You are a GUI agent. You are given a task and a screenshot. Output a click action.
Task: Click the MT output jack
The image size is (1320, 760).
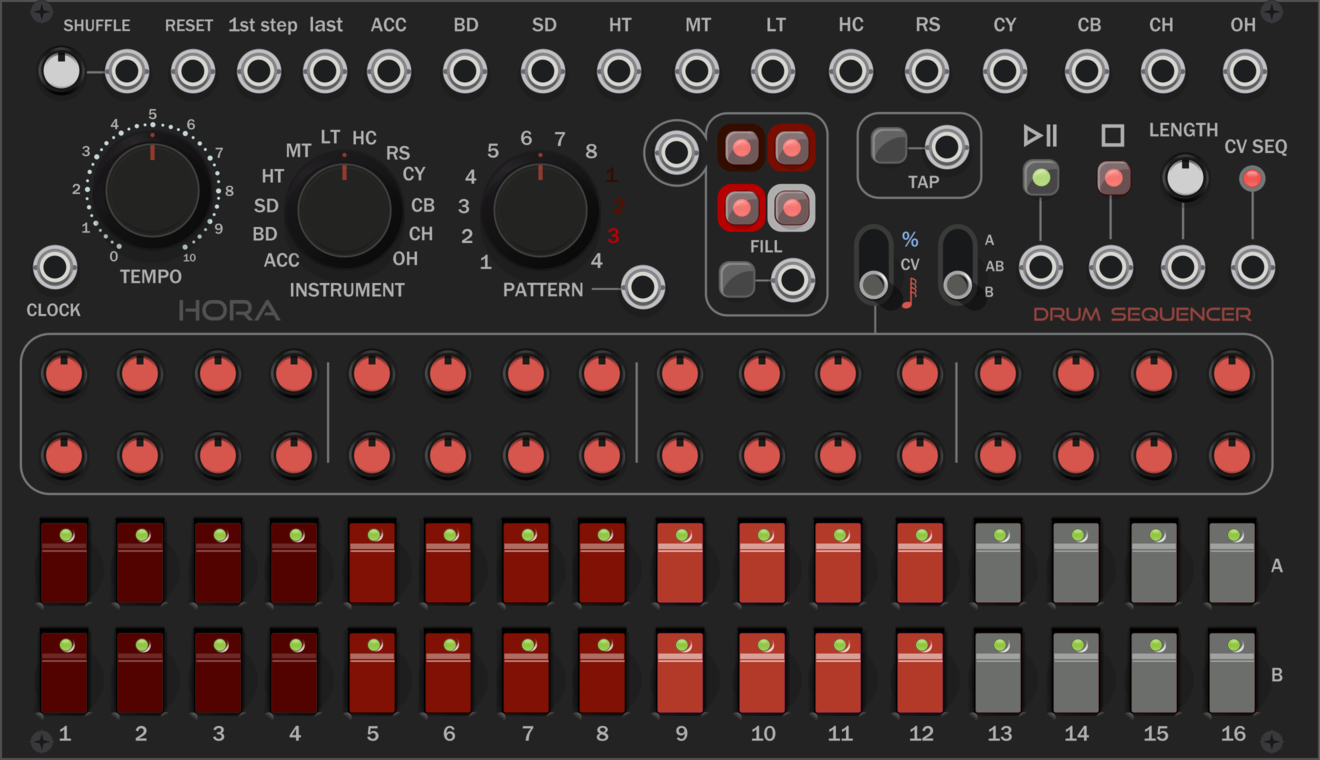tap(697, 72)
